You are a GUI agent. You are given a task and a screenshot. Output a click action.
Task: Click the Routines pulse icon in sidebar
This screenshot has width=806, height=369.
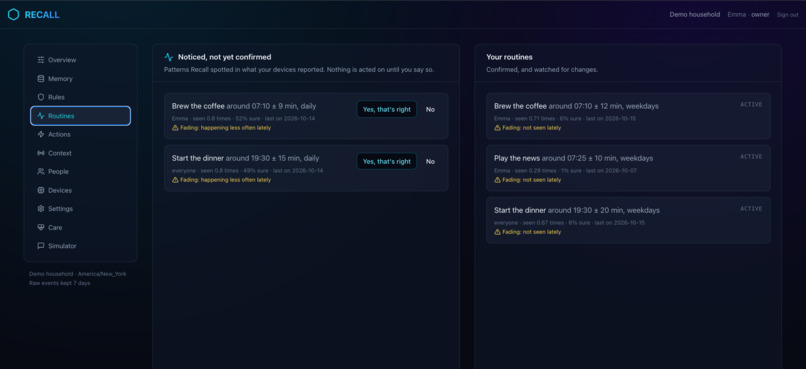41,116
